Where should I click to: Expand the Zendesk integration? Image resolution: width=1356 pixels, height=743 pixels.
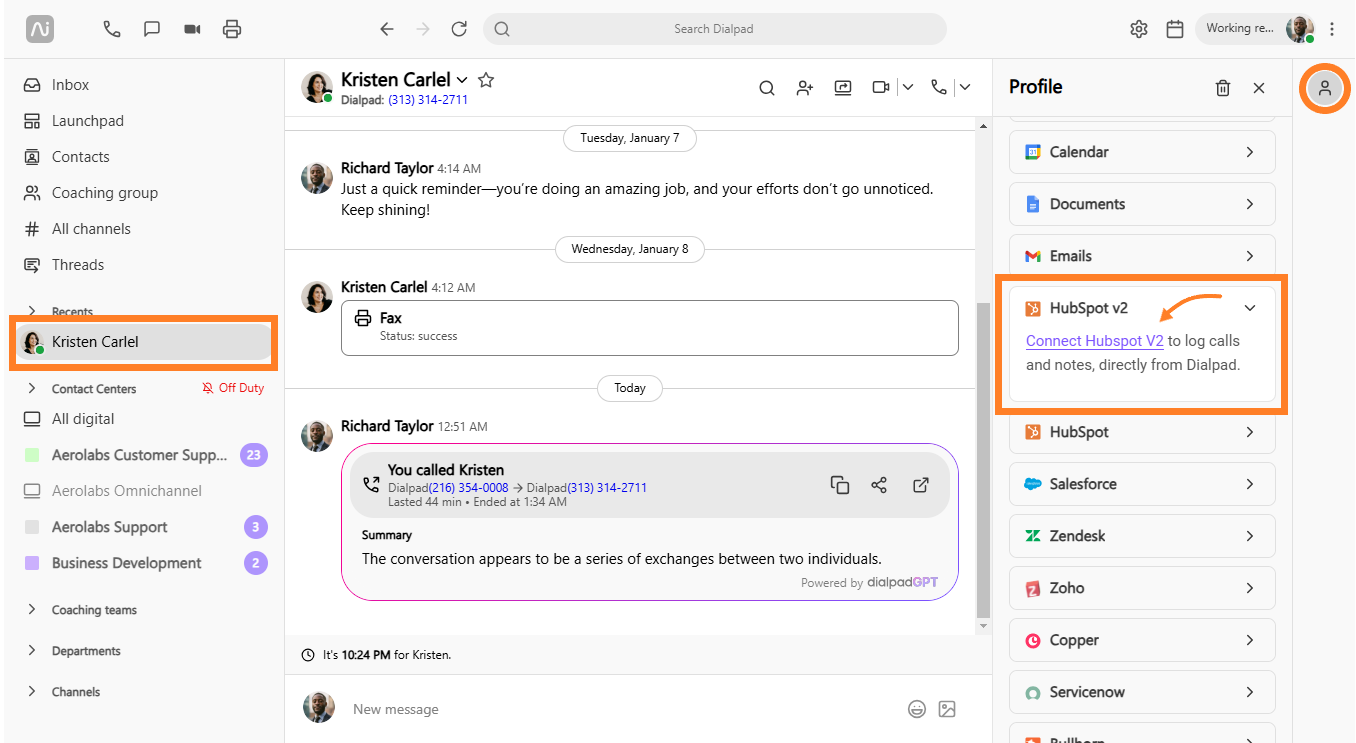(x=1142, y=536)
